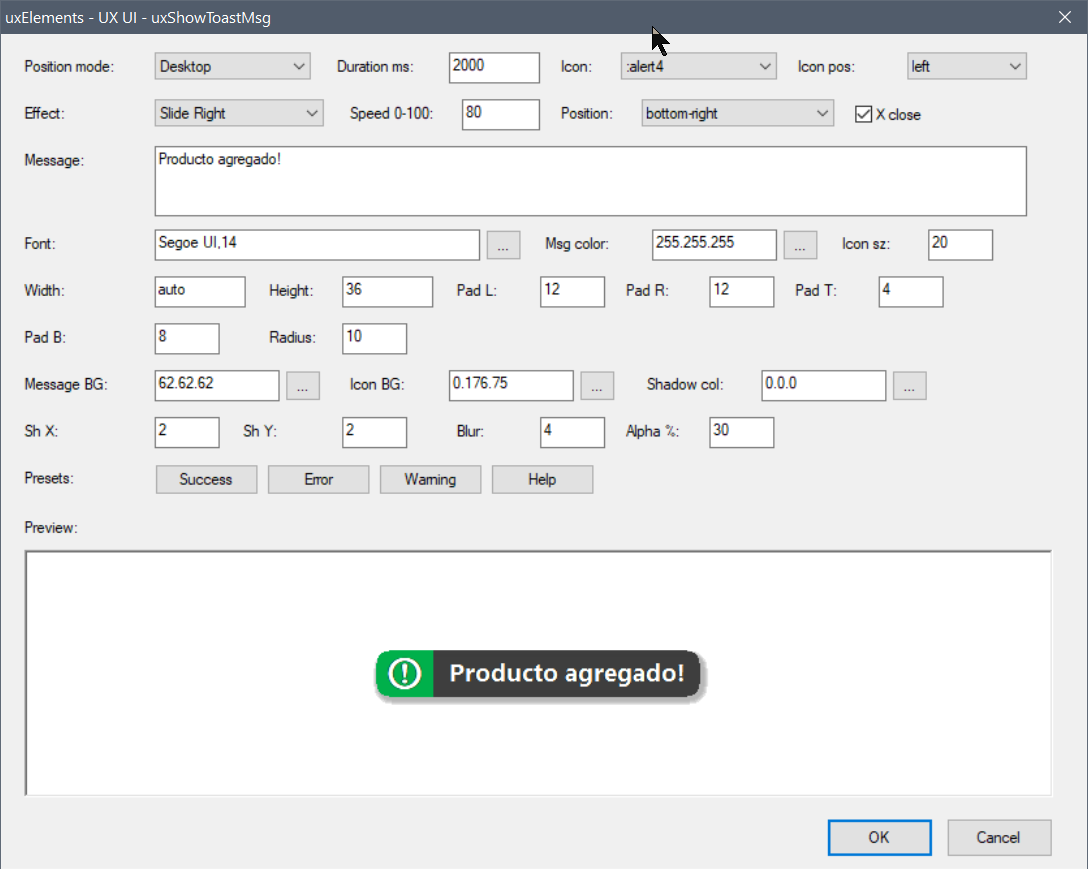The height and width of the screenshot is (869, 1088).
Task: Open the Message BG color picker button
Action: (x=303, y=387)
